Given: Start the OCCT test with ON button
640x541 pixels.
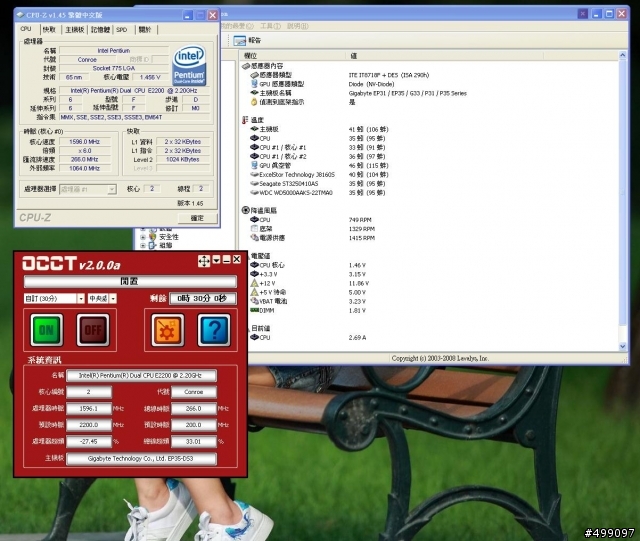Looking at the screenshot, I should point(47,329).
